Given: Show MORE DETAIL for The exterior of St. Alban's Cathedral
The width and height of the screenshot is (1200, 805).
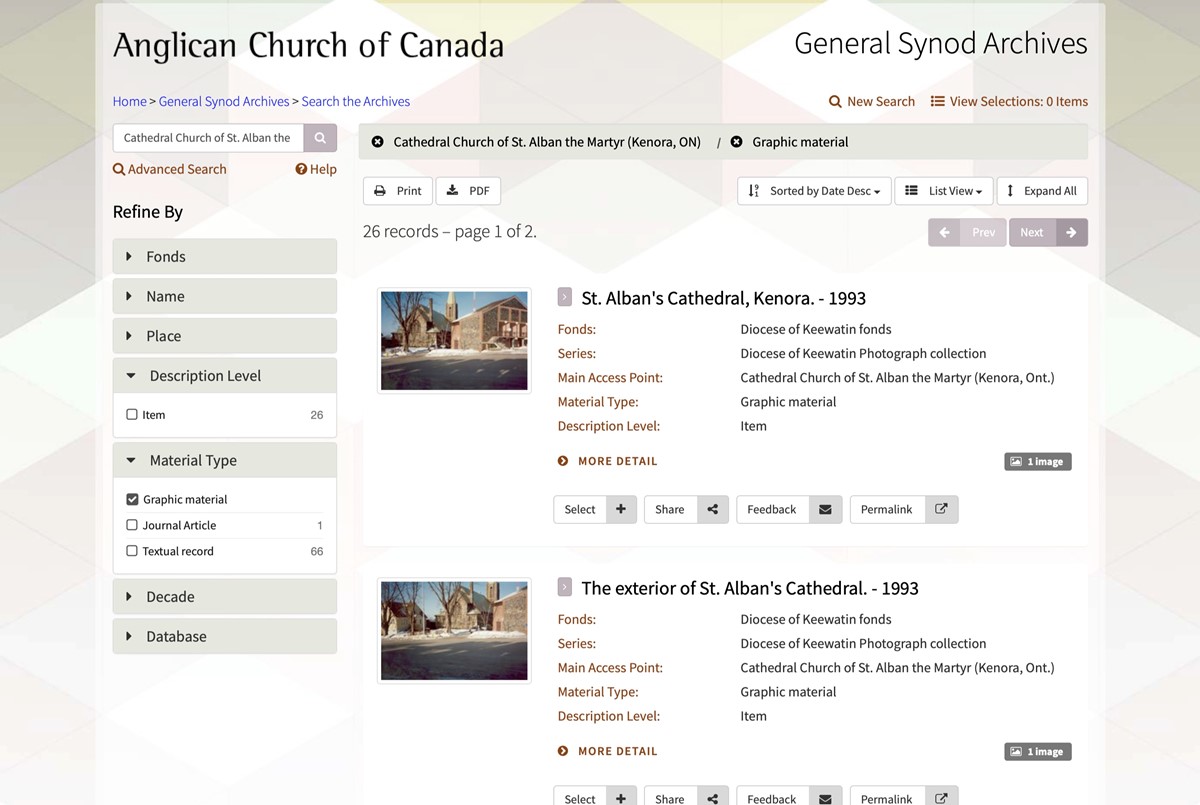Looking at the screenshot, I should pos(608,751).
